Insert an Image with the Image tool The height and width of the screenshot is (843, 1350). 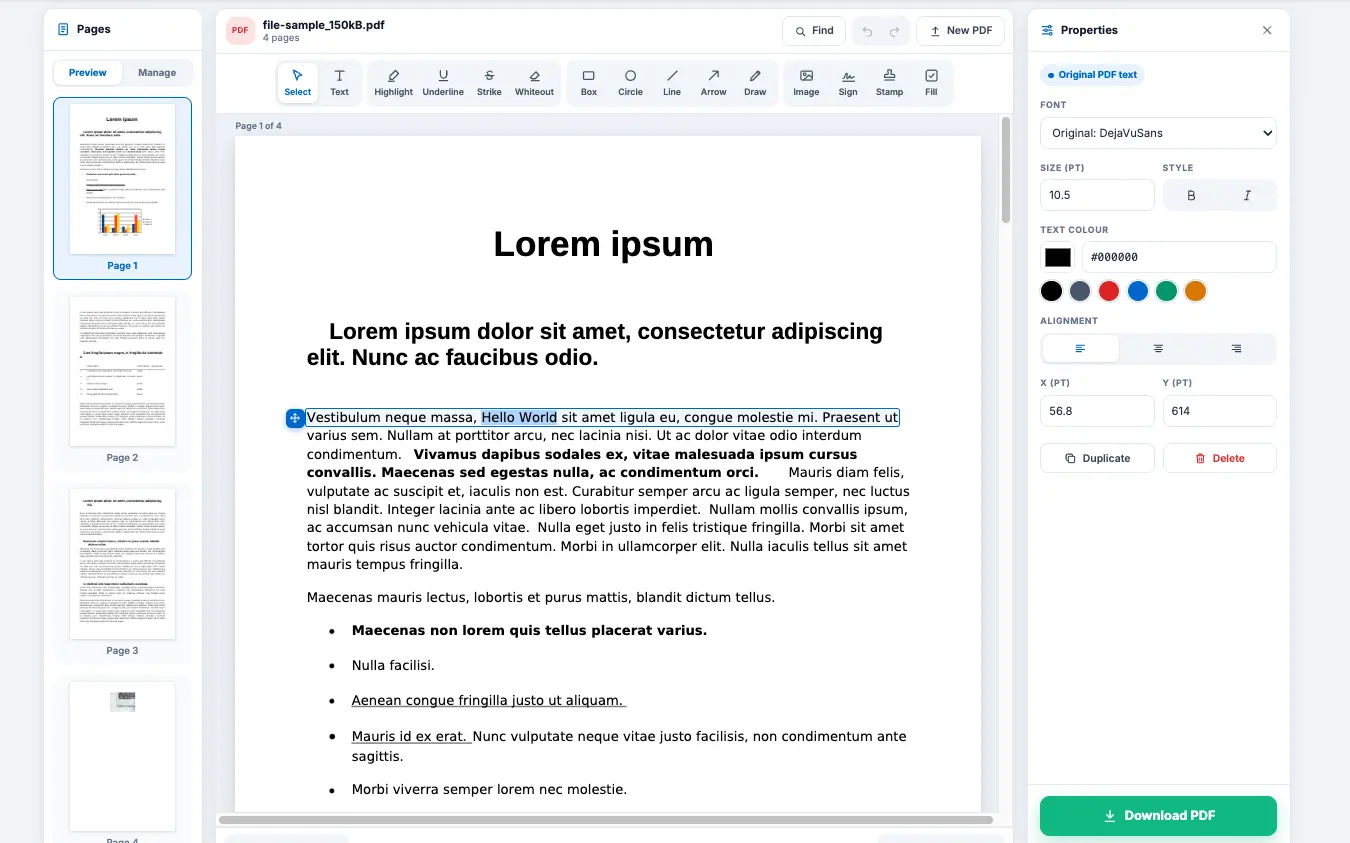(x=806, y=83)
